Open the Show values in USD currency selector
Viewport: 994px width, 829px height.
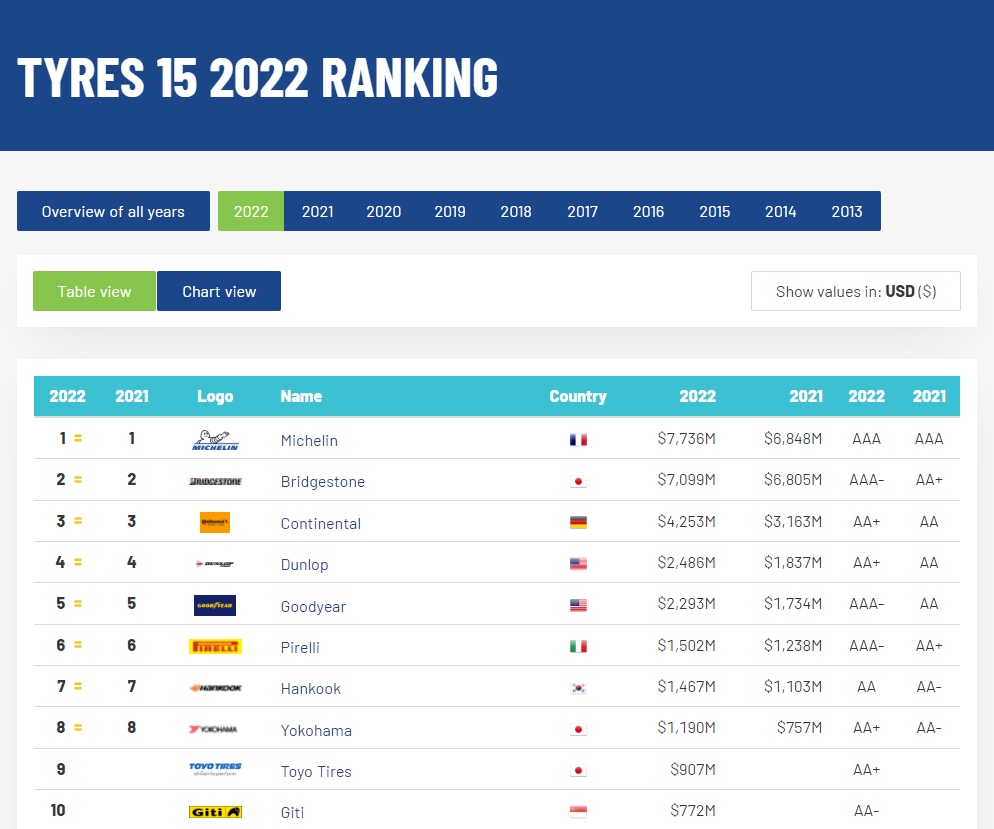(856, 291)
